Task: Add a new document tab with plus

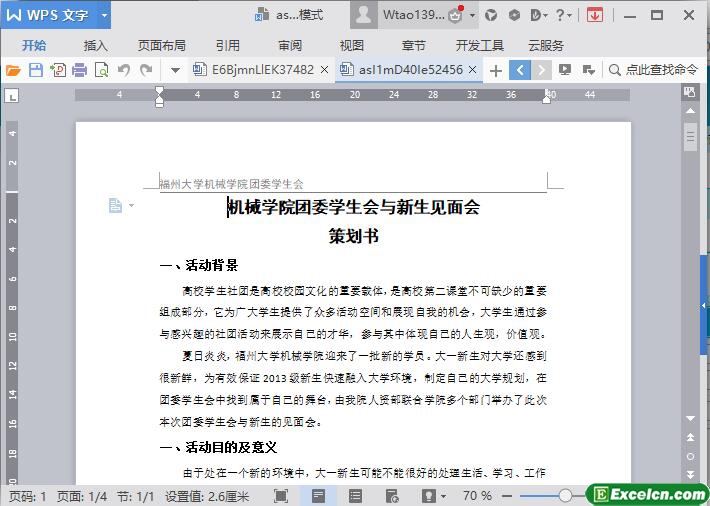Action: click(496, 71)
